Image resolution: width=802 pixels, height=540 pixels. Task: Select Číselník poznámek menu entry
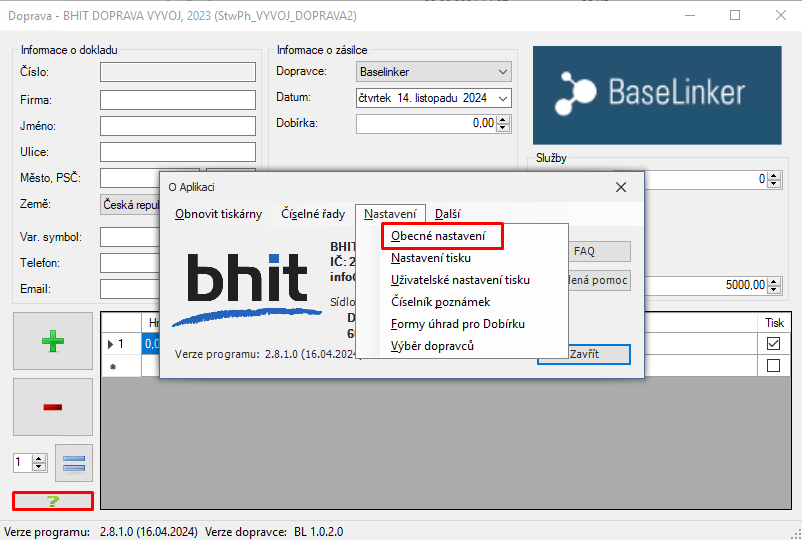coord(441,302)
